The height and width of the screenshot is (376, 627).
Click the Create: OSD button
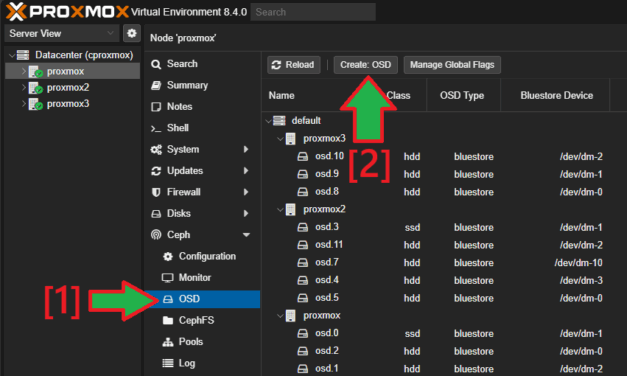365,65
